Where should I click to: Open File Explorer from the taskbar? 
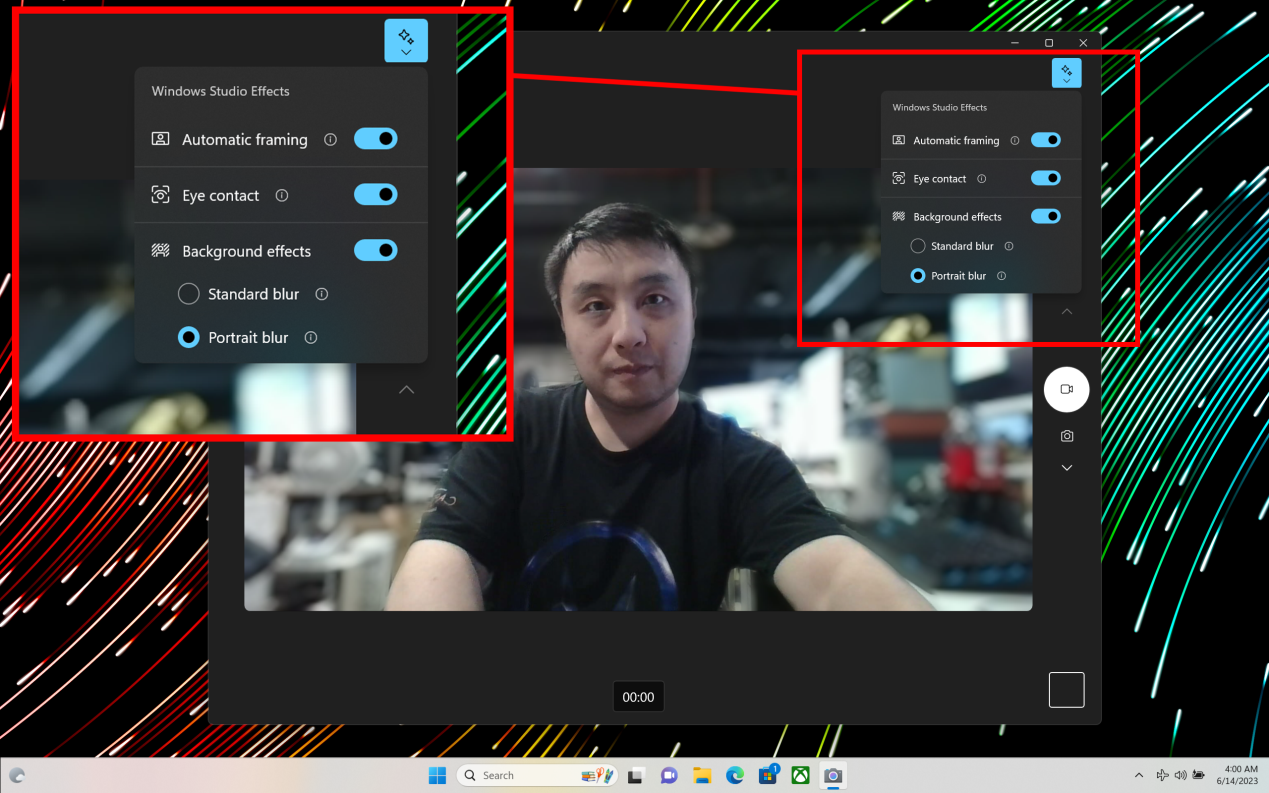[x=702, y=775]
